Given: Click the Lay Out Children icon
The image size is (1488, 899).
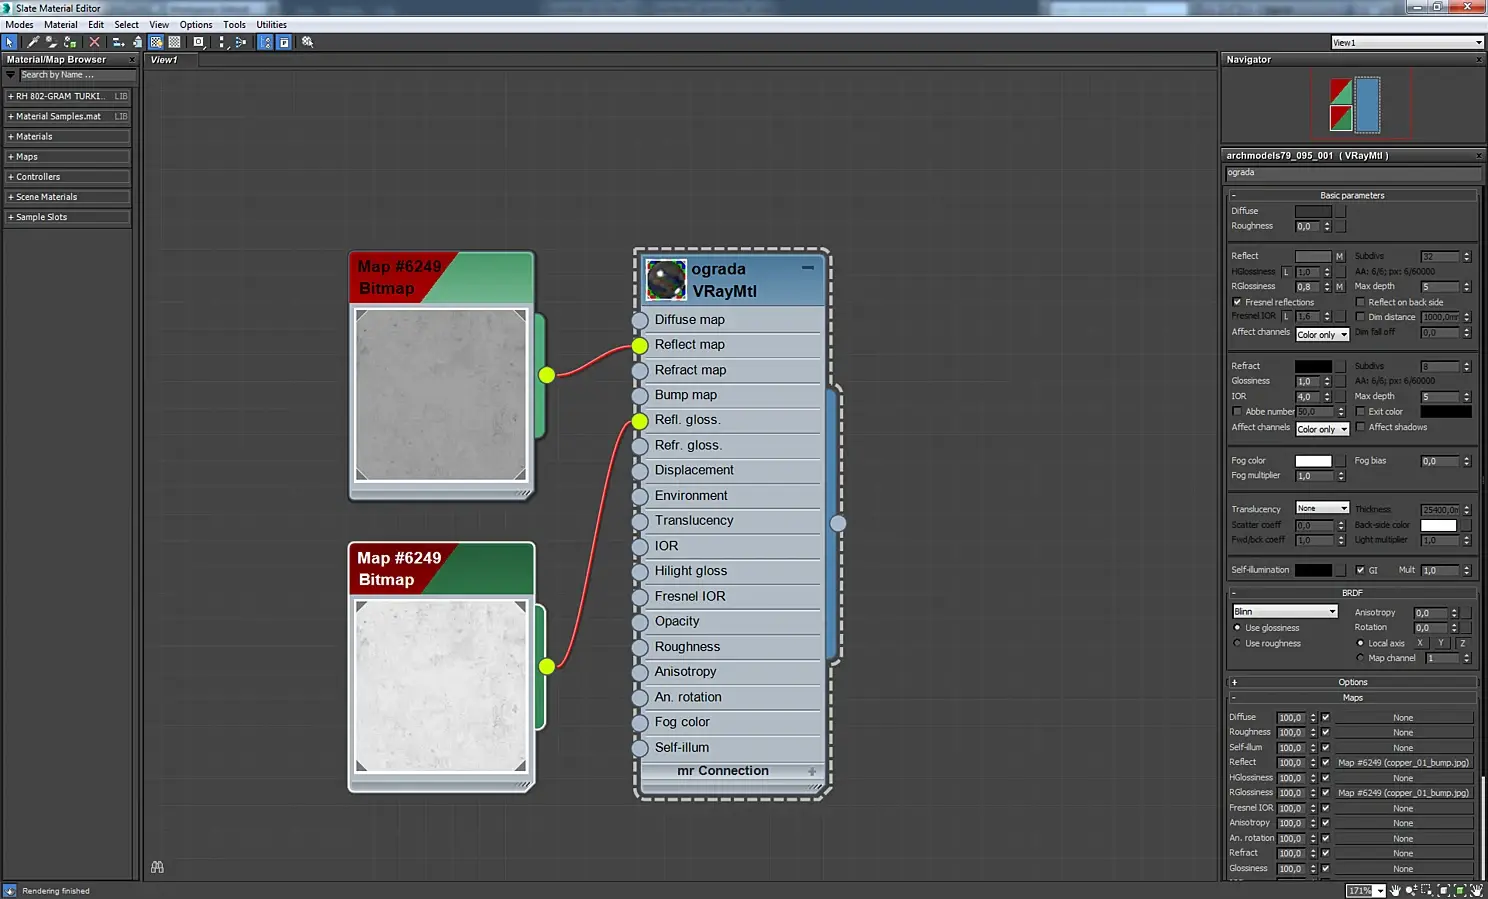Looking at the screenshot, I should tap(240, 42).
